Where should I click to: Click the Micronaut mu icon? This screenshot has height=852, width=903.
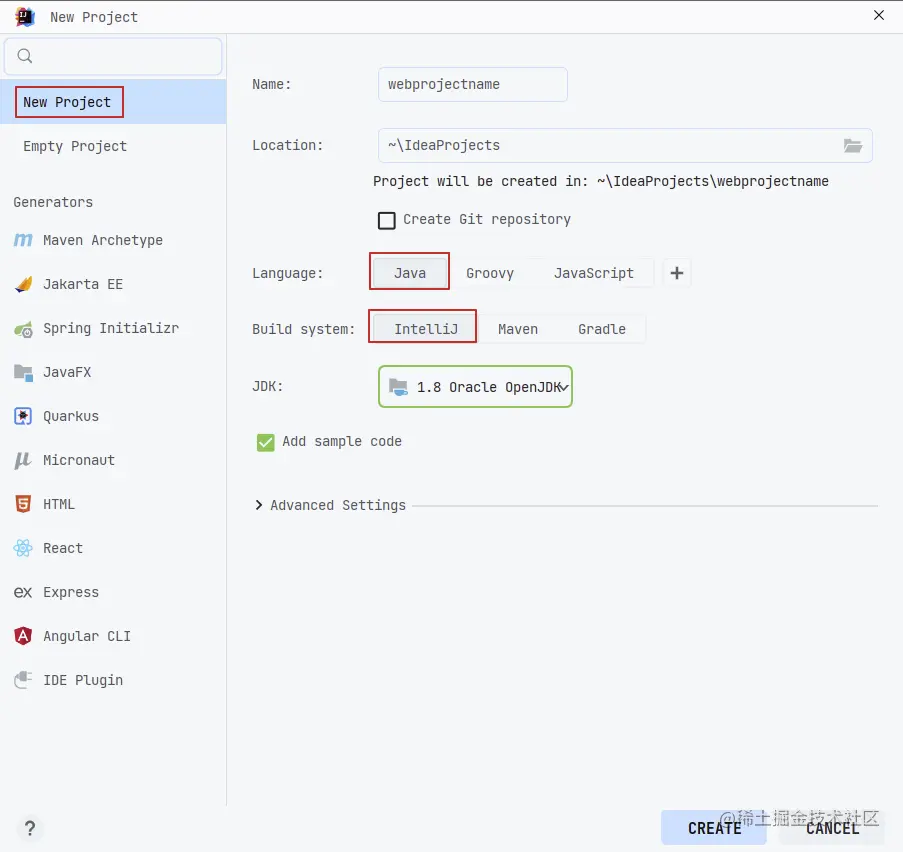[23, 460]
